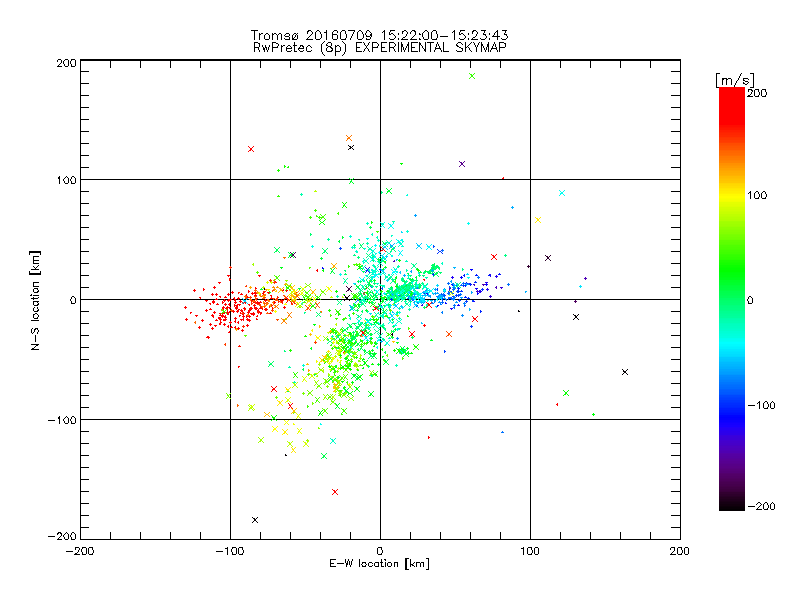Click the y-axis tick label '200'
Screen dimensions: 800x600
[67, 63]
